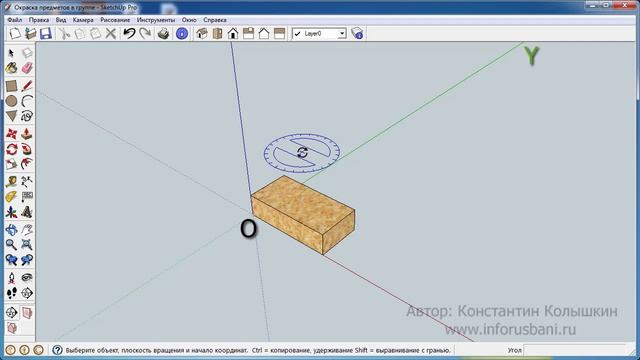Choose the Circle drawing tool
Screen dimensions: 640x360
[11, 101]
